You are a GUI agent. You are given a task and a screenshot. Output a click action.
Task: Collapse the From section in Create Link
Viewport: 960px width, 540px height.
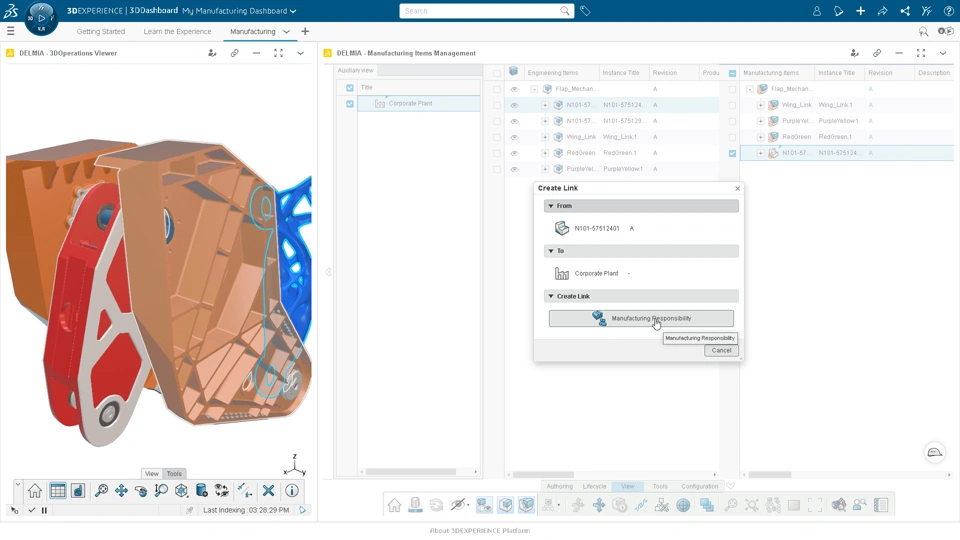[551, 206]
